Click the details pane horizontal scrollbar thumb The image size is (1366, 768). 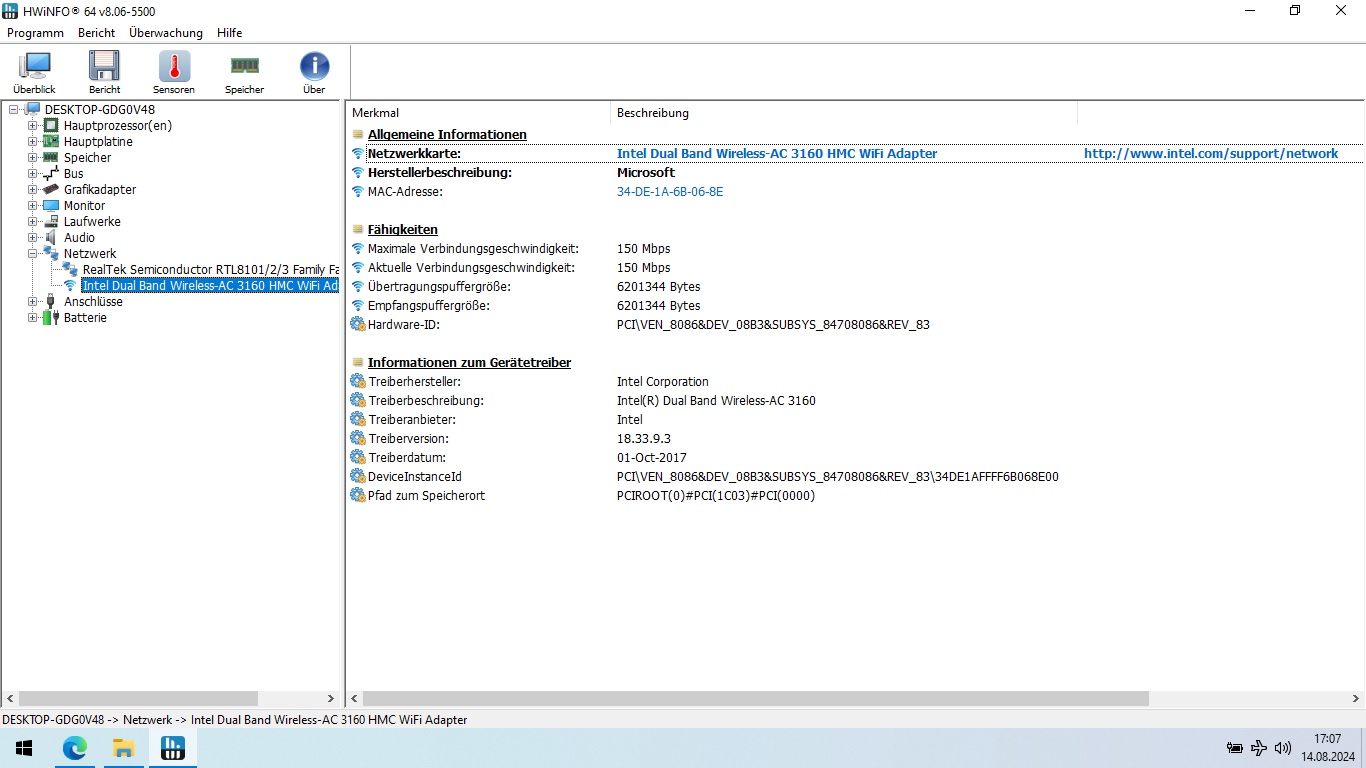tap(756, 699)
